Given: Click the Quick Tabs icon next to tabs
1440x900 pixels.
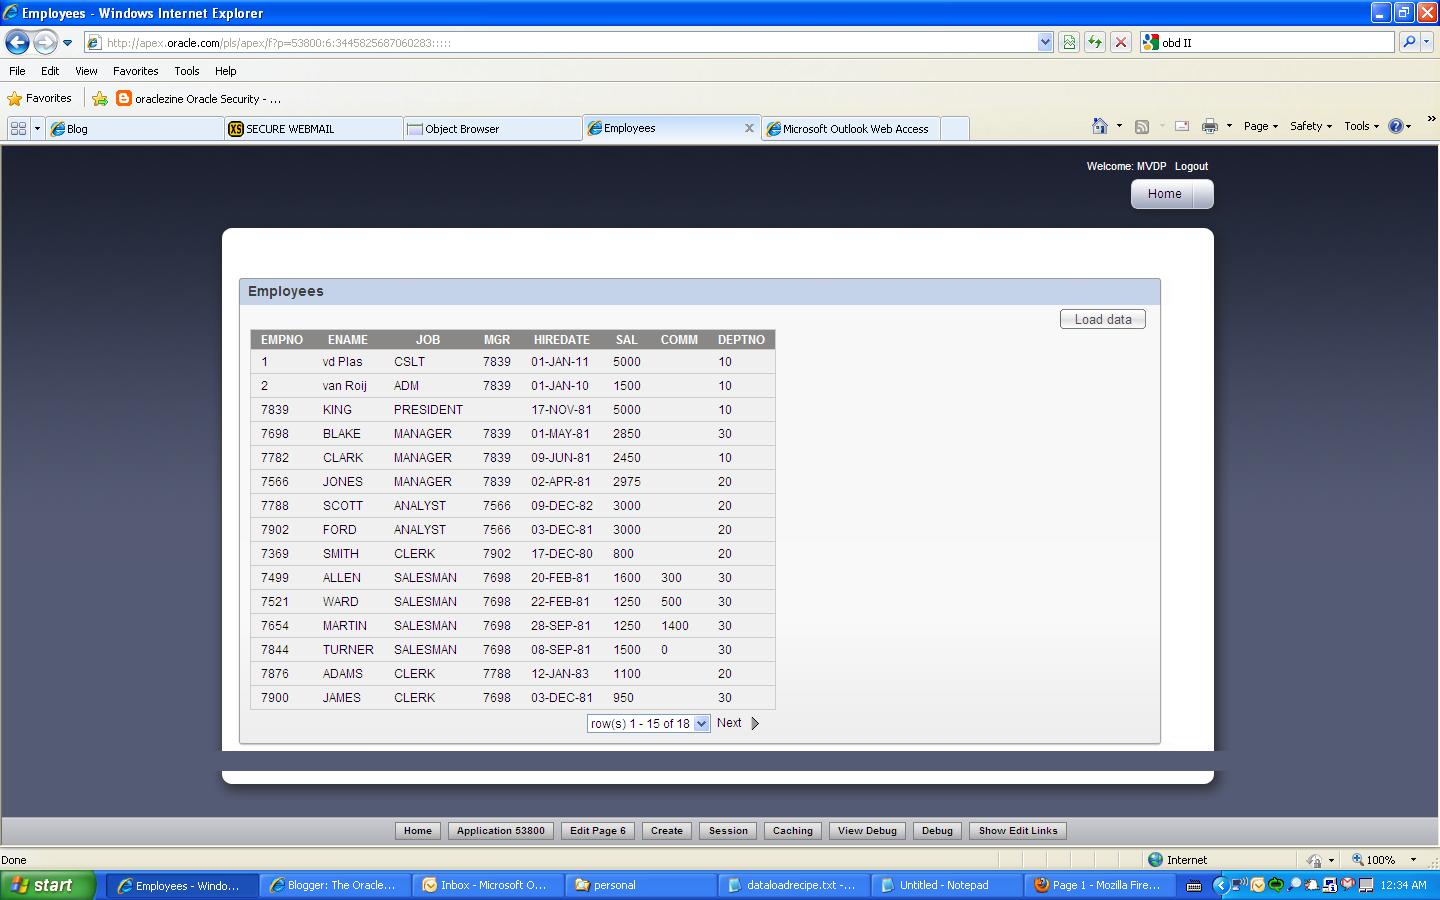Looking at the screenshot, I should click(x=17, y=127).
